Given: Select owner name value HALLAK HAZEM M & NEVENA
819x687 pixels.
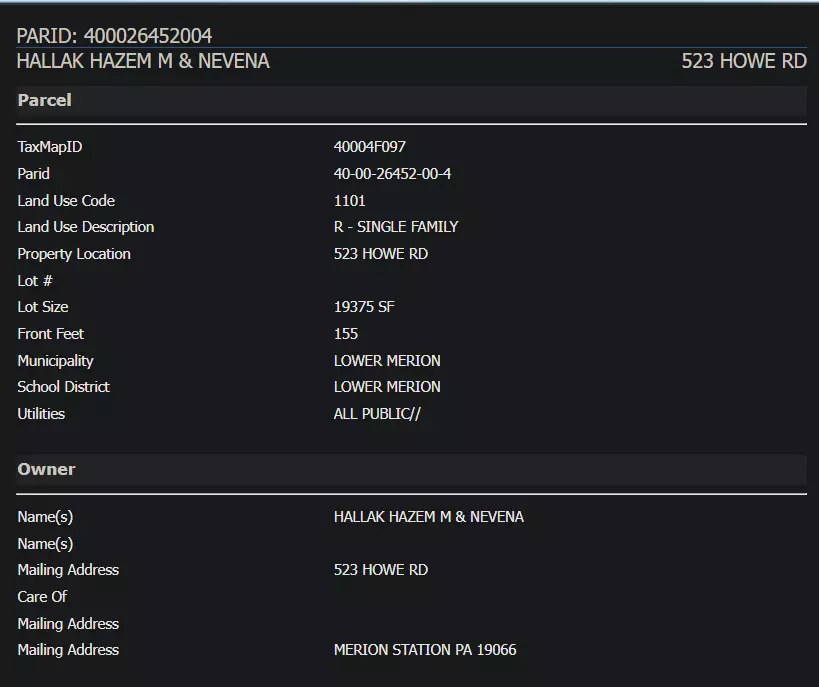Looking at the screenshot, I should pos(429,517).
